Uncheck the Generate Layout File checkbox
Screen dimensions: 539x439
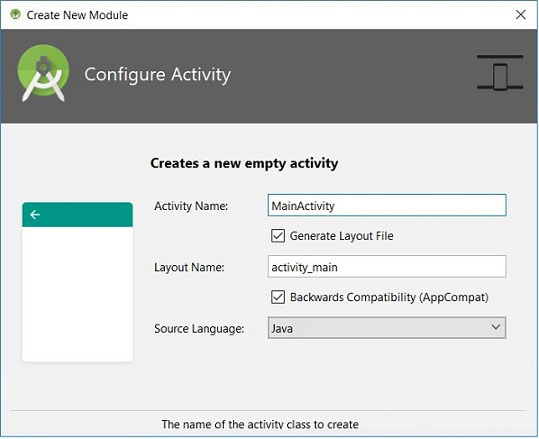point(278,236)
